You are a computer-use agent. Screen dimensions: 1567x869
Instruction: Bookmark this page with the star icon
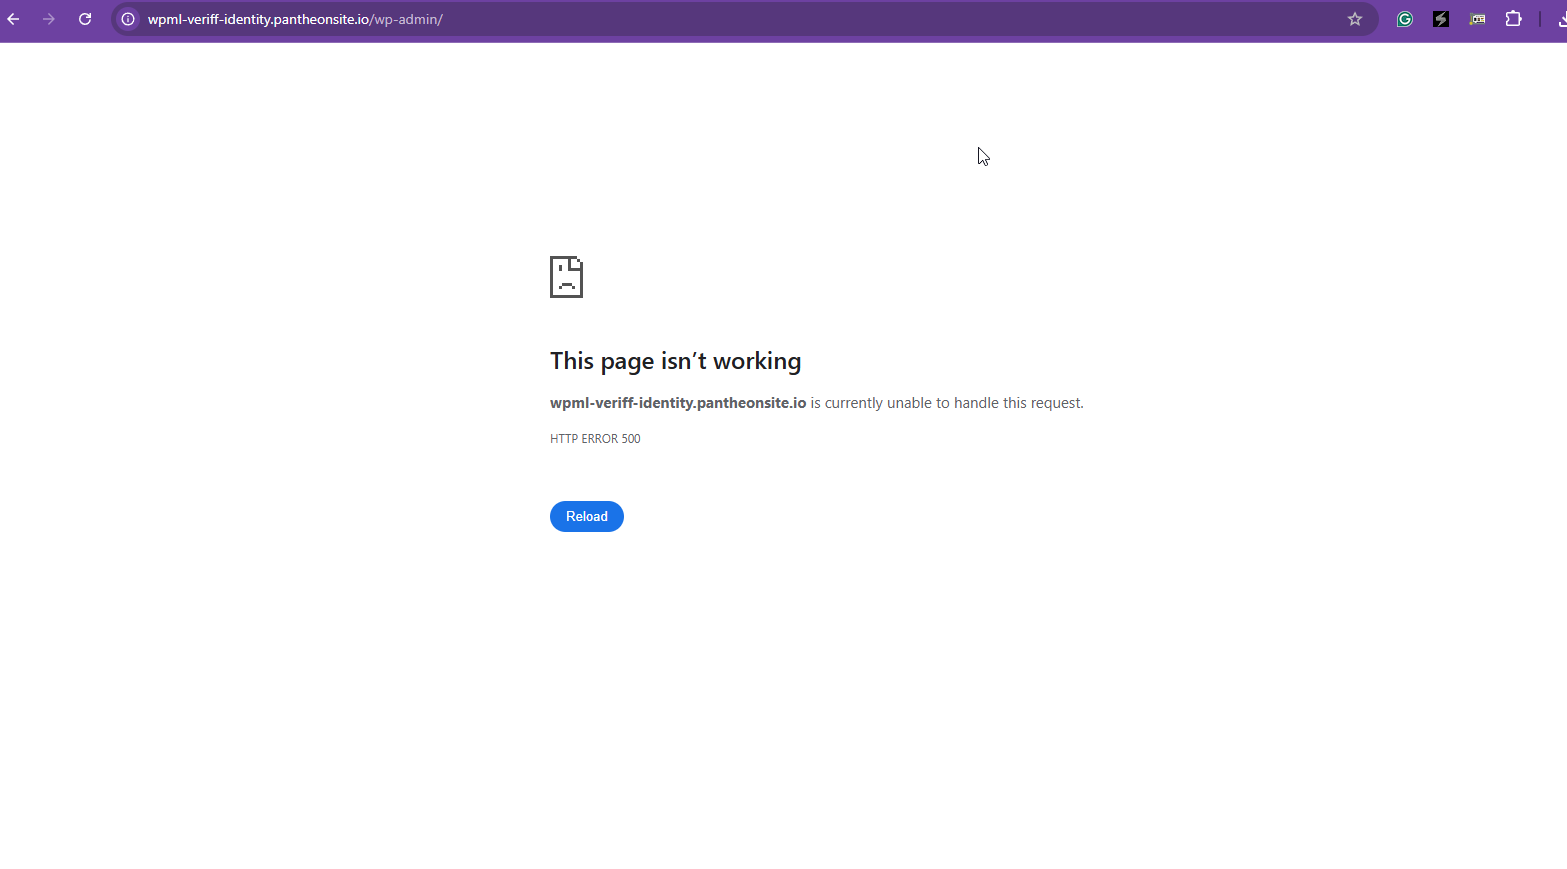tap(1355, 19)
